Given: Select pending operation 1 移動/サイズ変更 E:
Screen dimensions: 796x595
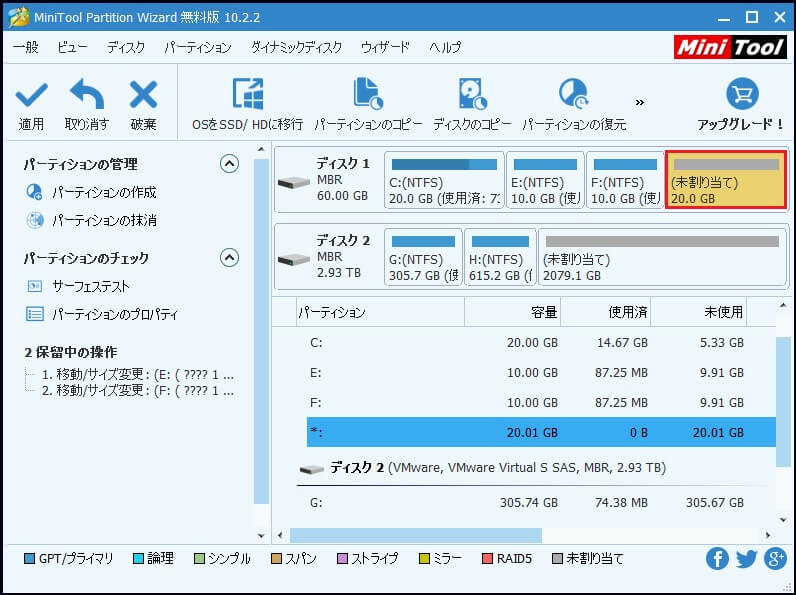Looking at the screenshot, I should (x=138, y=375).
